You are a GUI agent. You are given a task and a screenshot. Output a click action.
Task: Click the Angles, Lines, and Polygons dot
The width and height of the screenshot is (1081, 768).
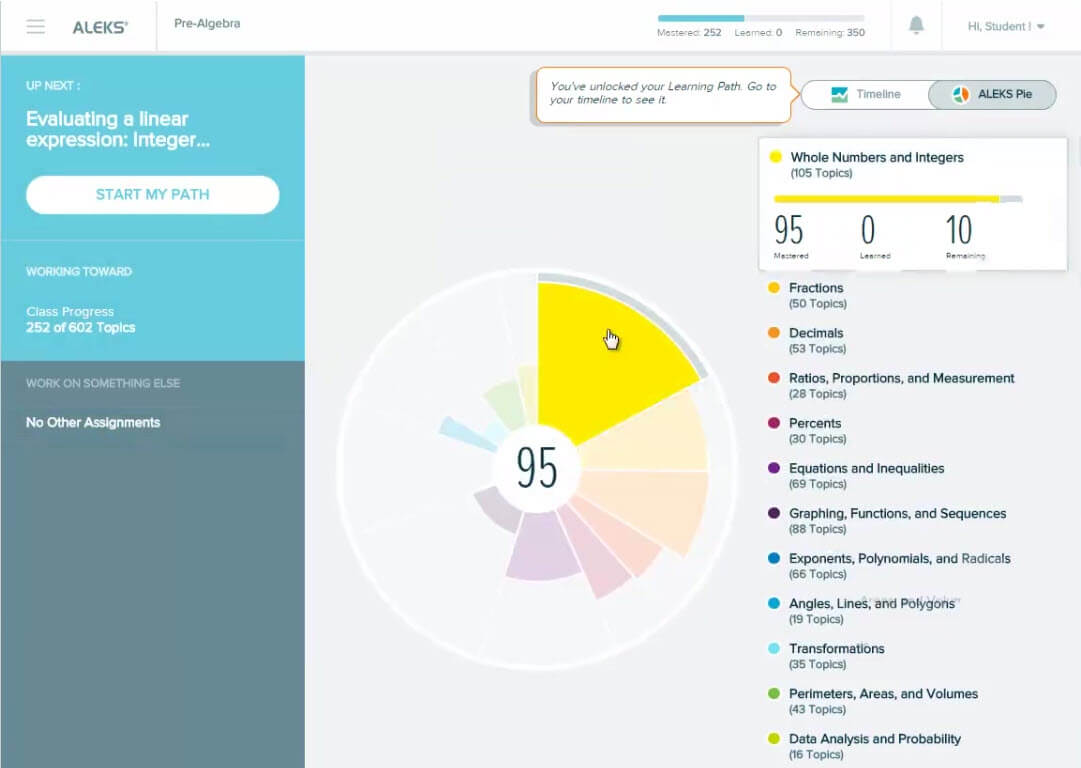point(774,603)
